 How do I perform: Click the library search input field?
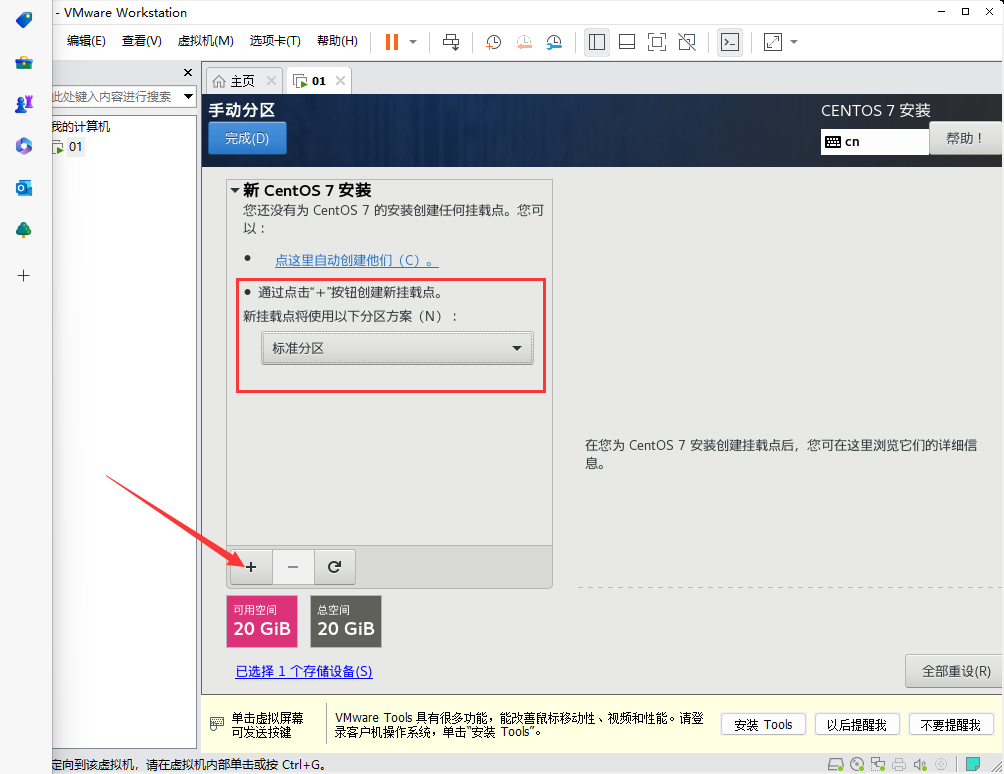[x=115, y=97]
